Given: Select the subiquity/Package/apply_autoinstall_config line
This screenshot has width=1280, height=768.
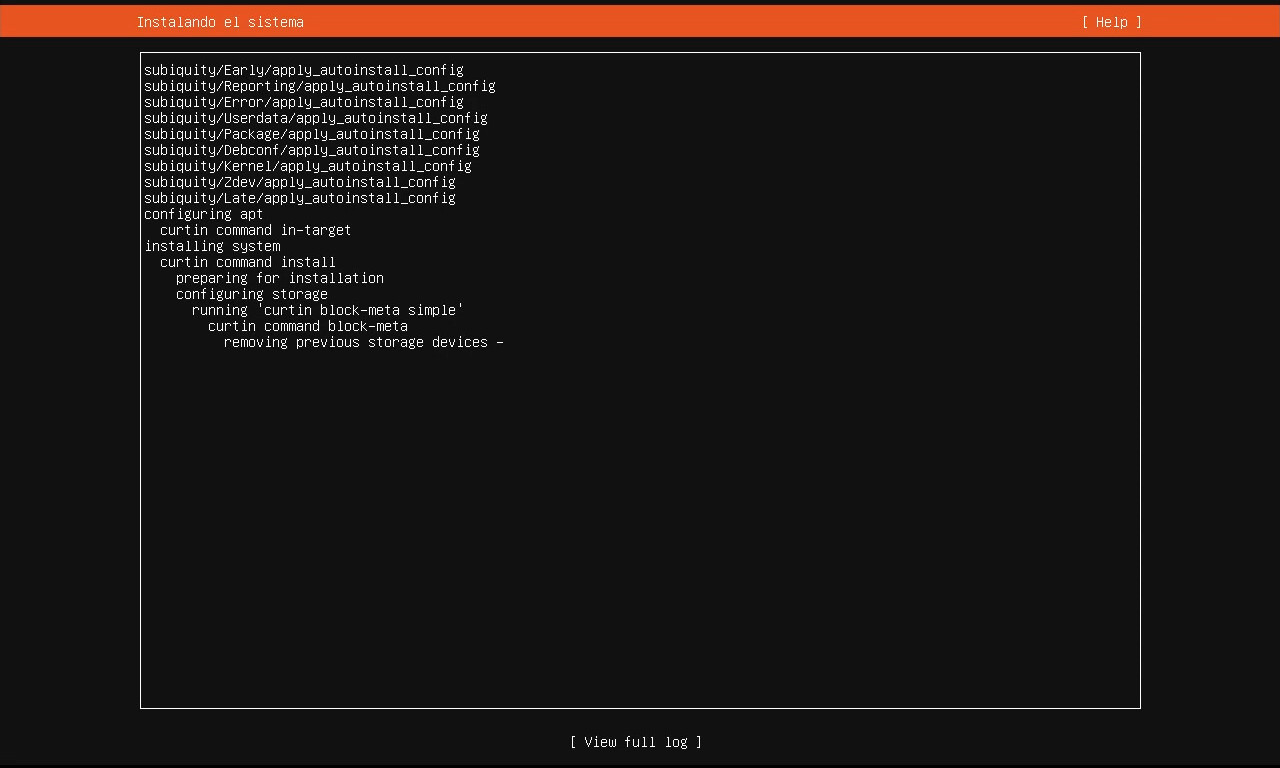Looking at the screenshot, I should pos(311,134).
